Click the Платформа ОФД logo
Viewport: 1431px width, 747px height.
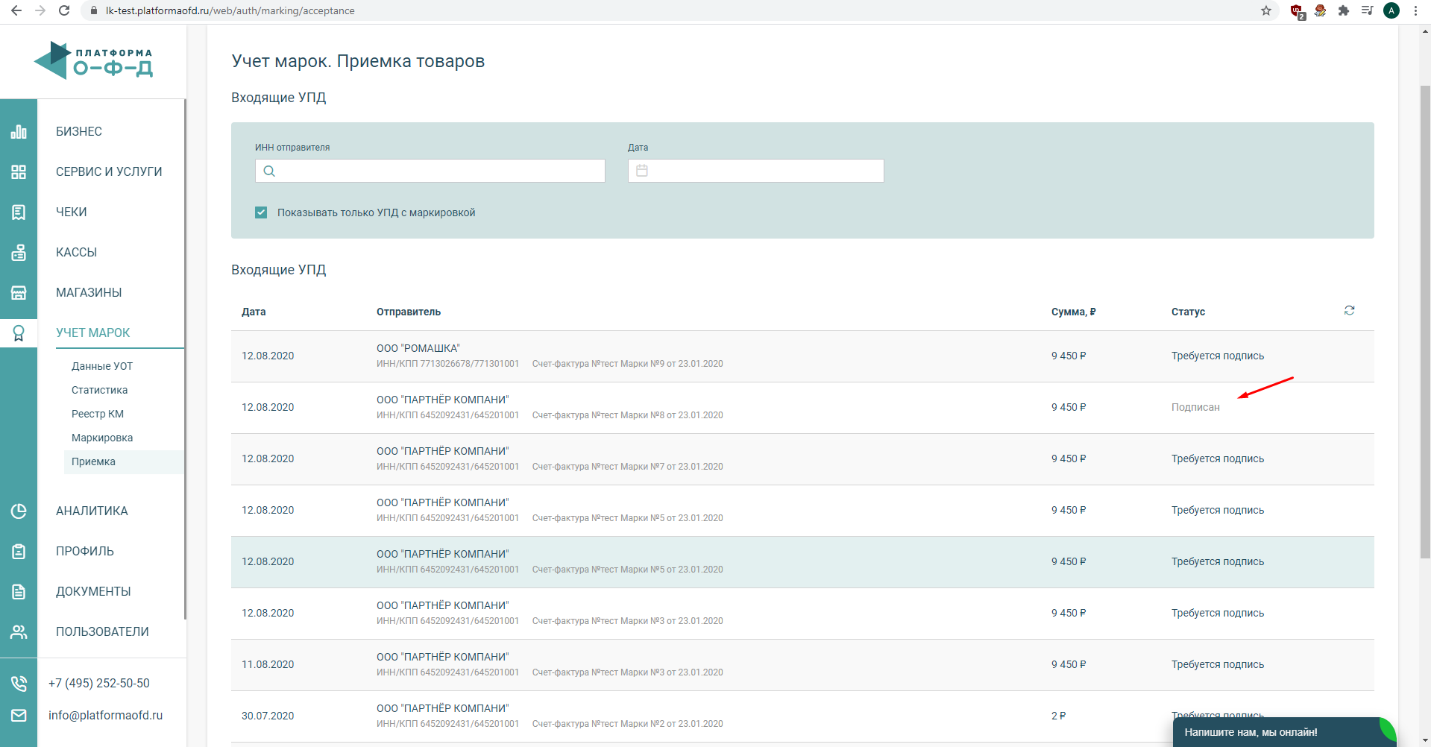(94, 60)
